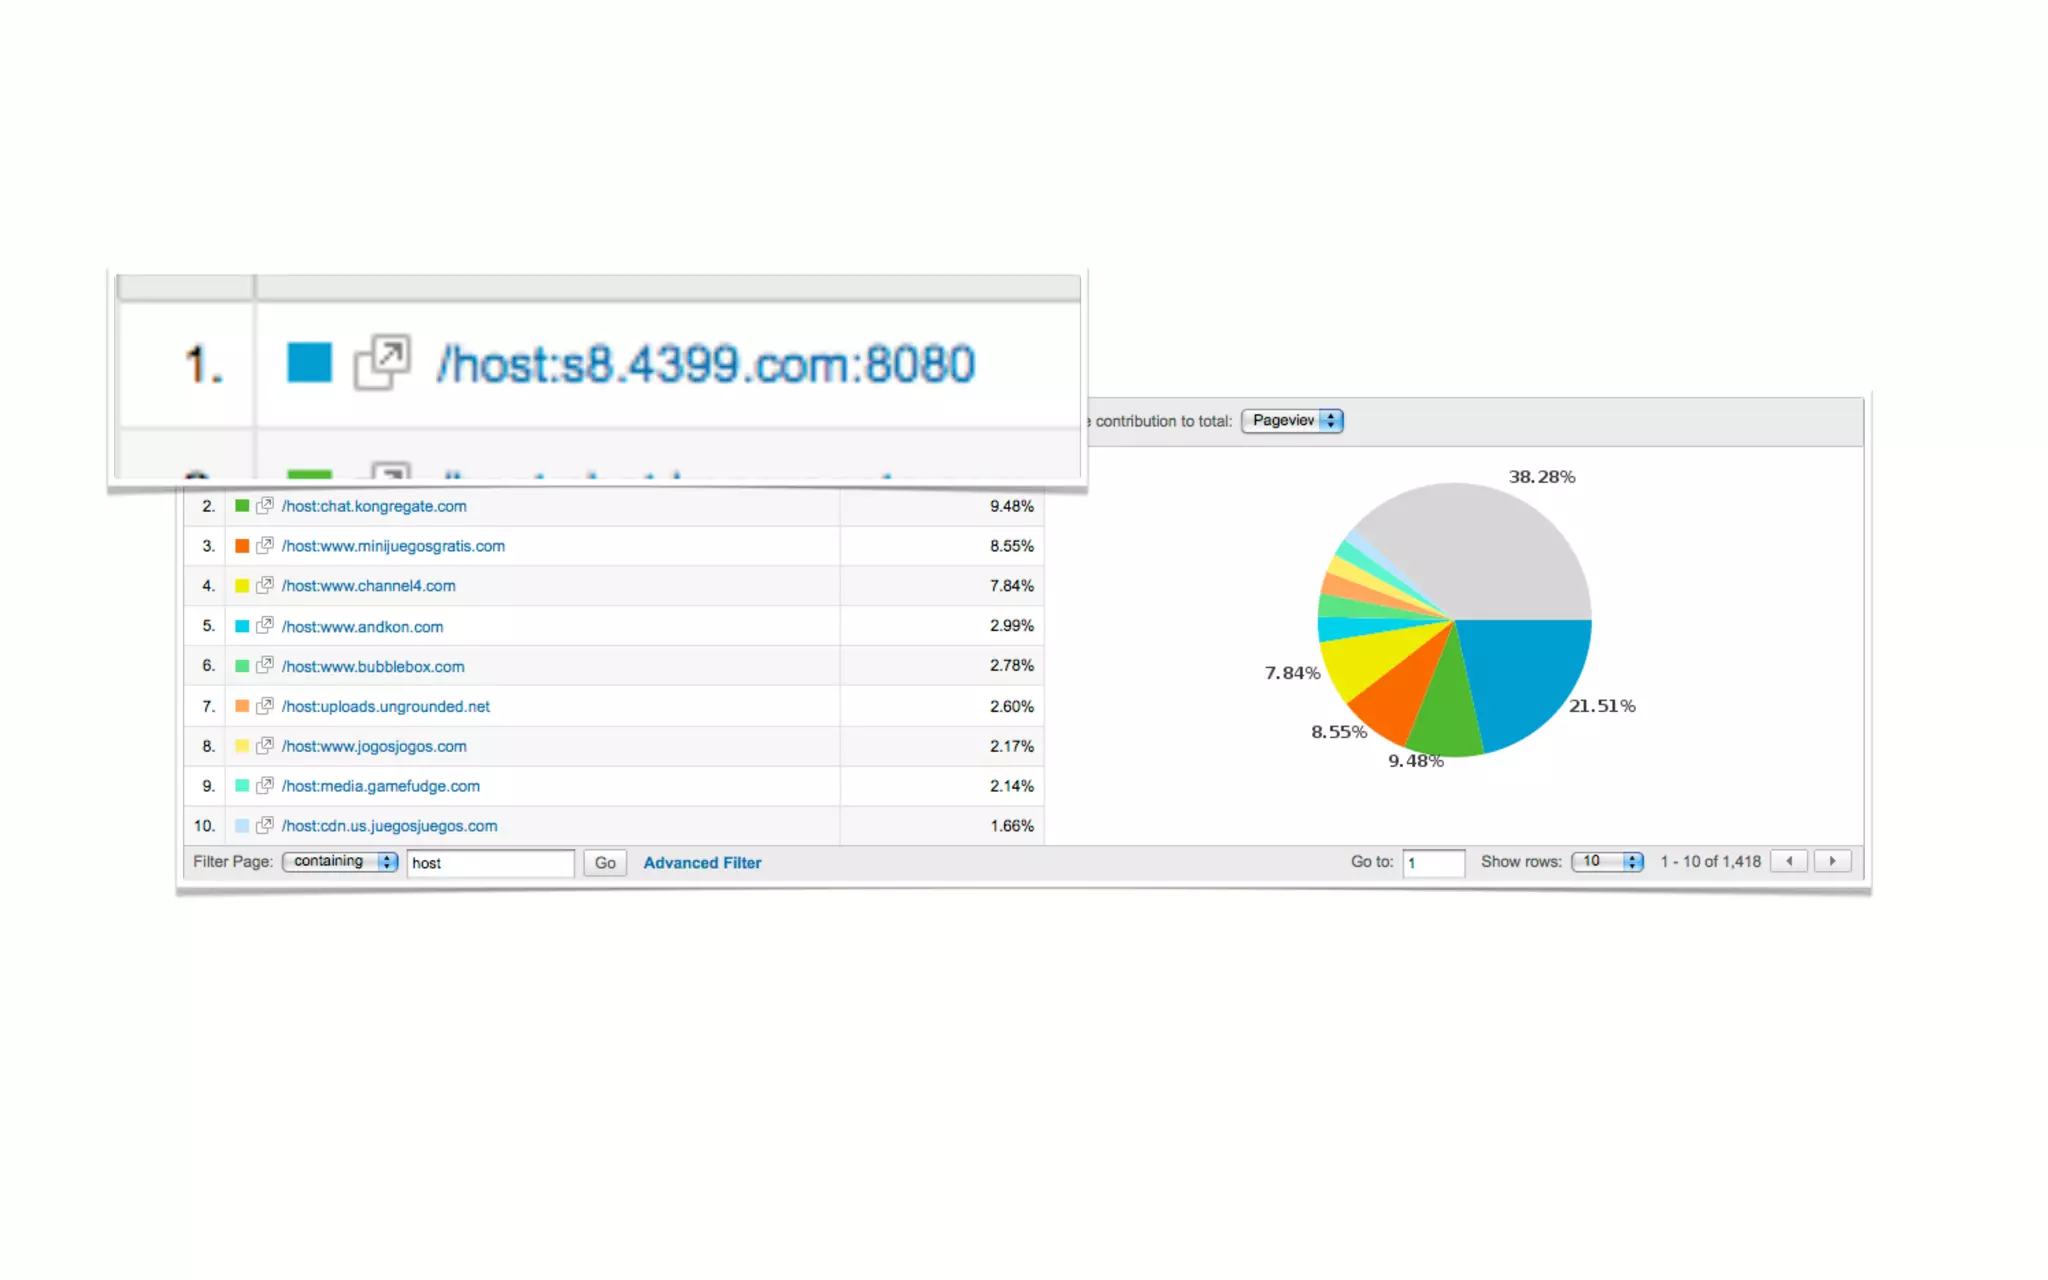Image resolution: width=2048 pixels, height=1280 pixels.
Task: Click the /host:cdn.us.juegosjuegos.com link
Action: coord(389,826)
